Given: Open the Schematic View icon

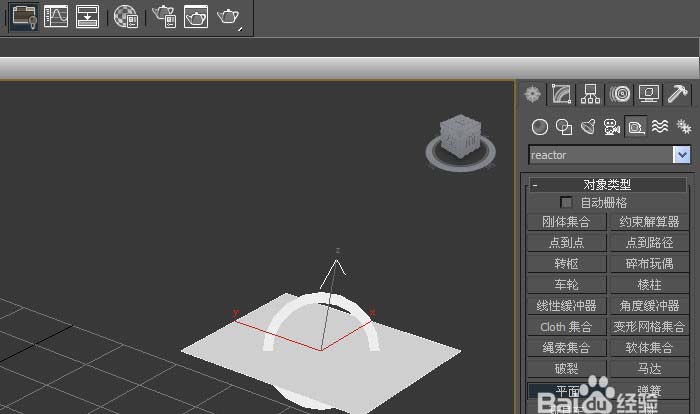Looking at the screenshot, I should click(x=88, y=17).
